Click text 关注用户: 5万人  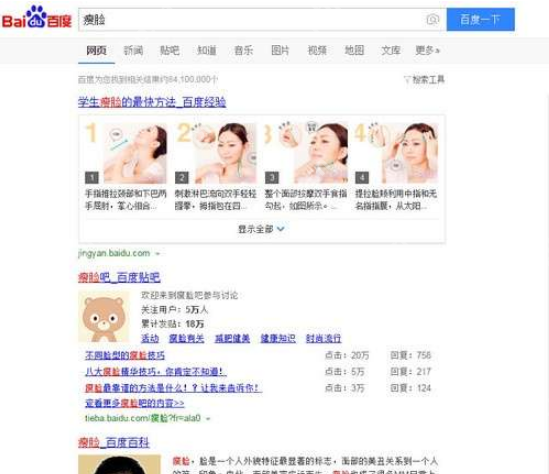pyautogui.click(x=174, y=310)
